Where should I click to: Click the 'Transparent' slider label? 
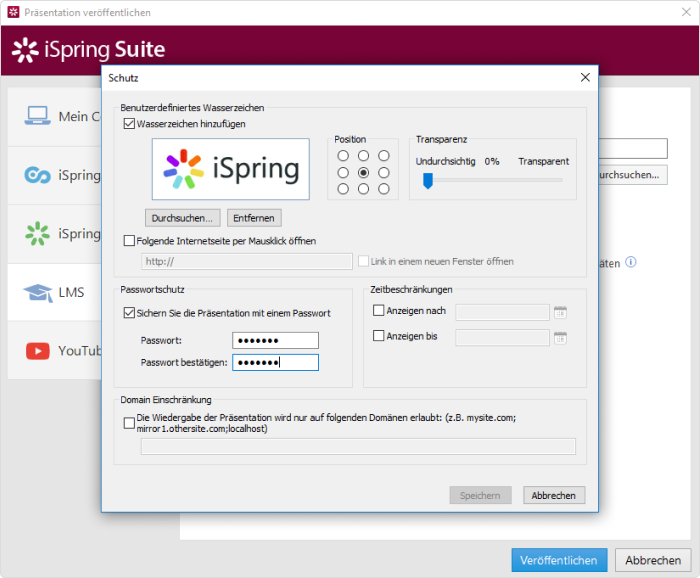(543, 161)
